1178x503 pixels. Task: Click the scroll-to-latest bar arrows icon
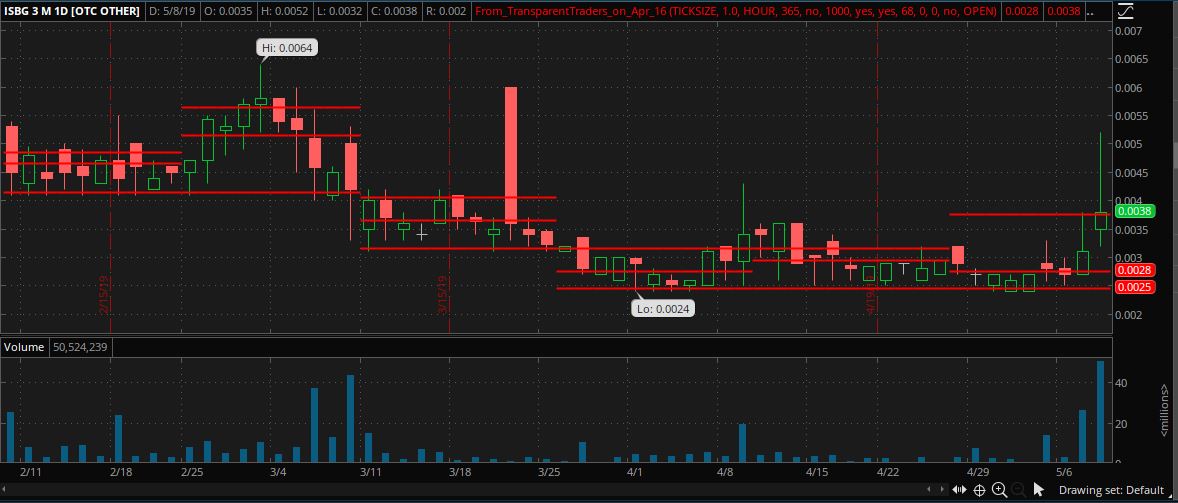click(x=959, y=490)
